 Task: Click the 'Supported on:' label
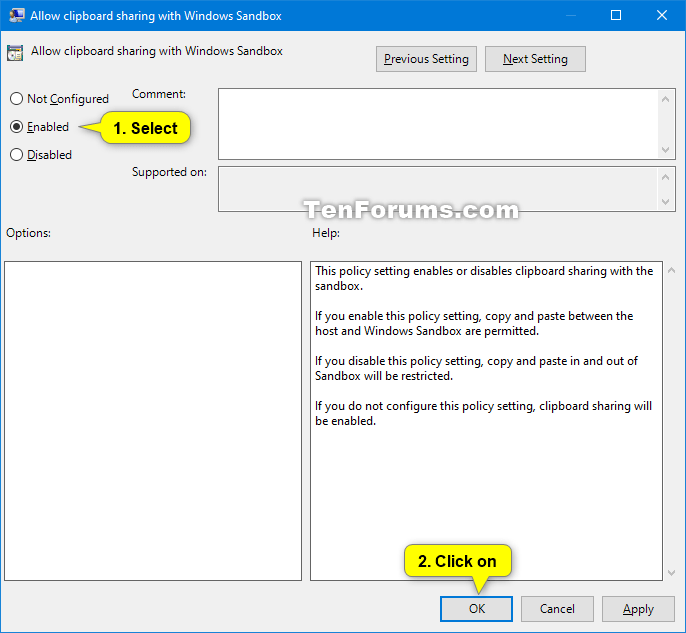tap(169, 172)
